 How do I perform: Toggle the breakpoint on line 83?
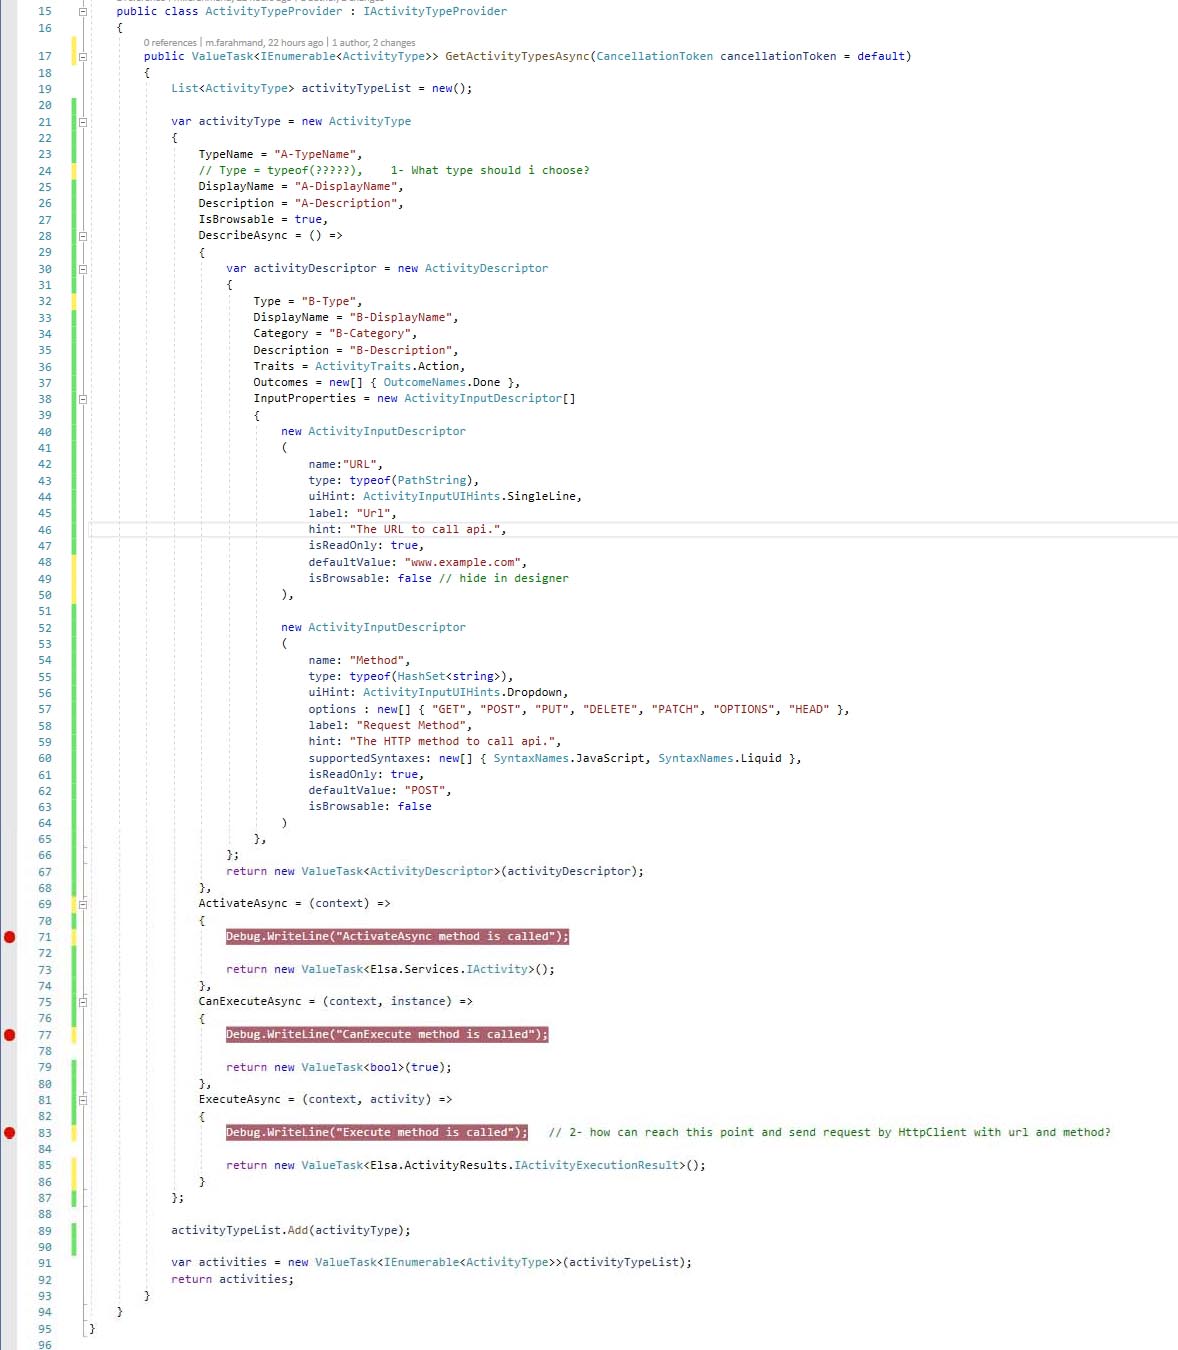click(9, 1131)
